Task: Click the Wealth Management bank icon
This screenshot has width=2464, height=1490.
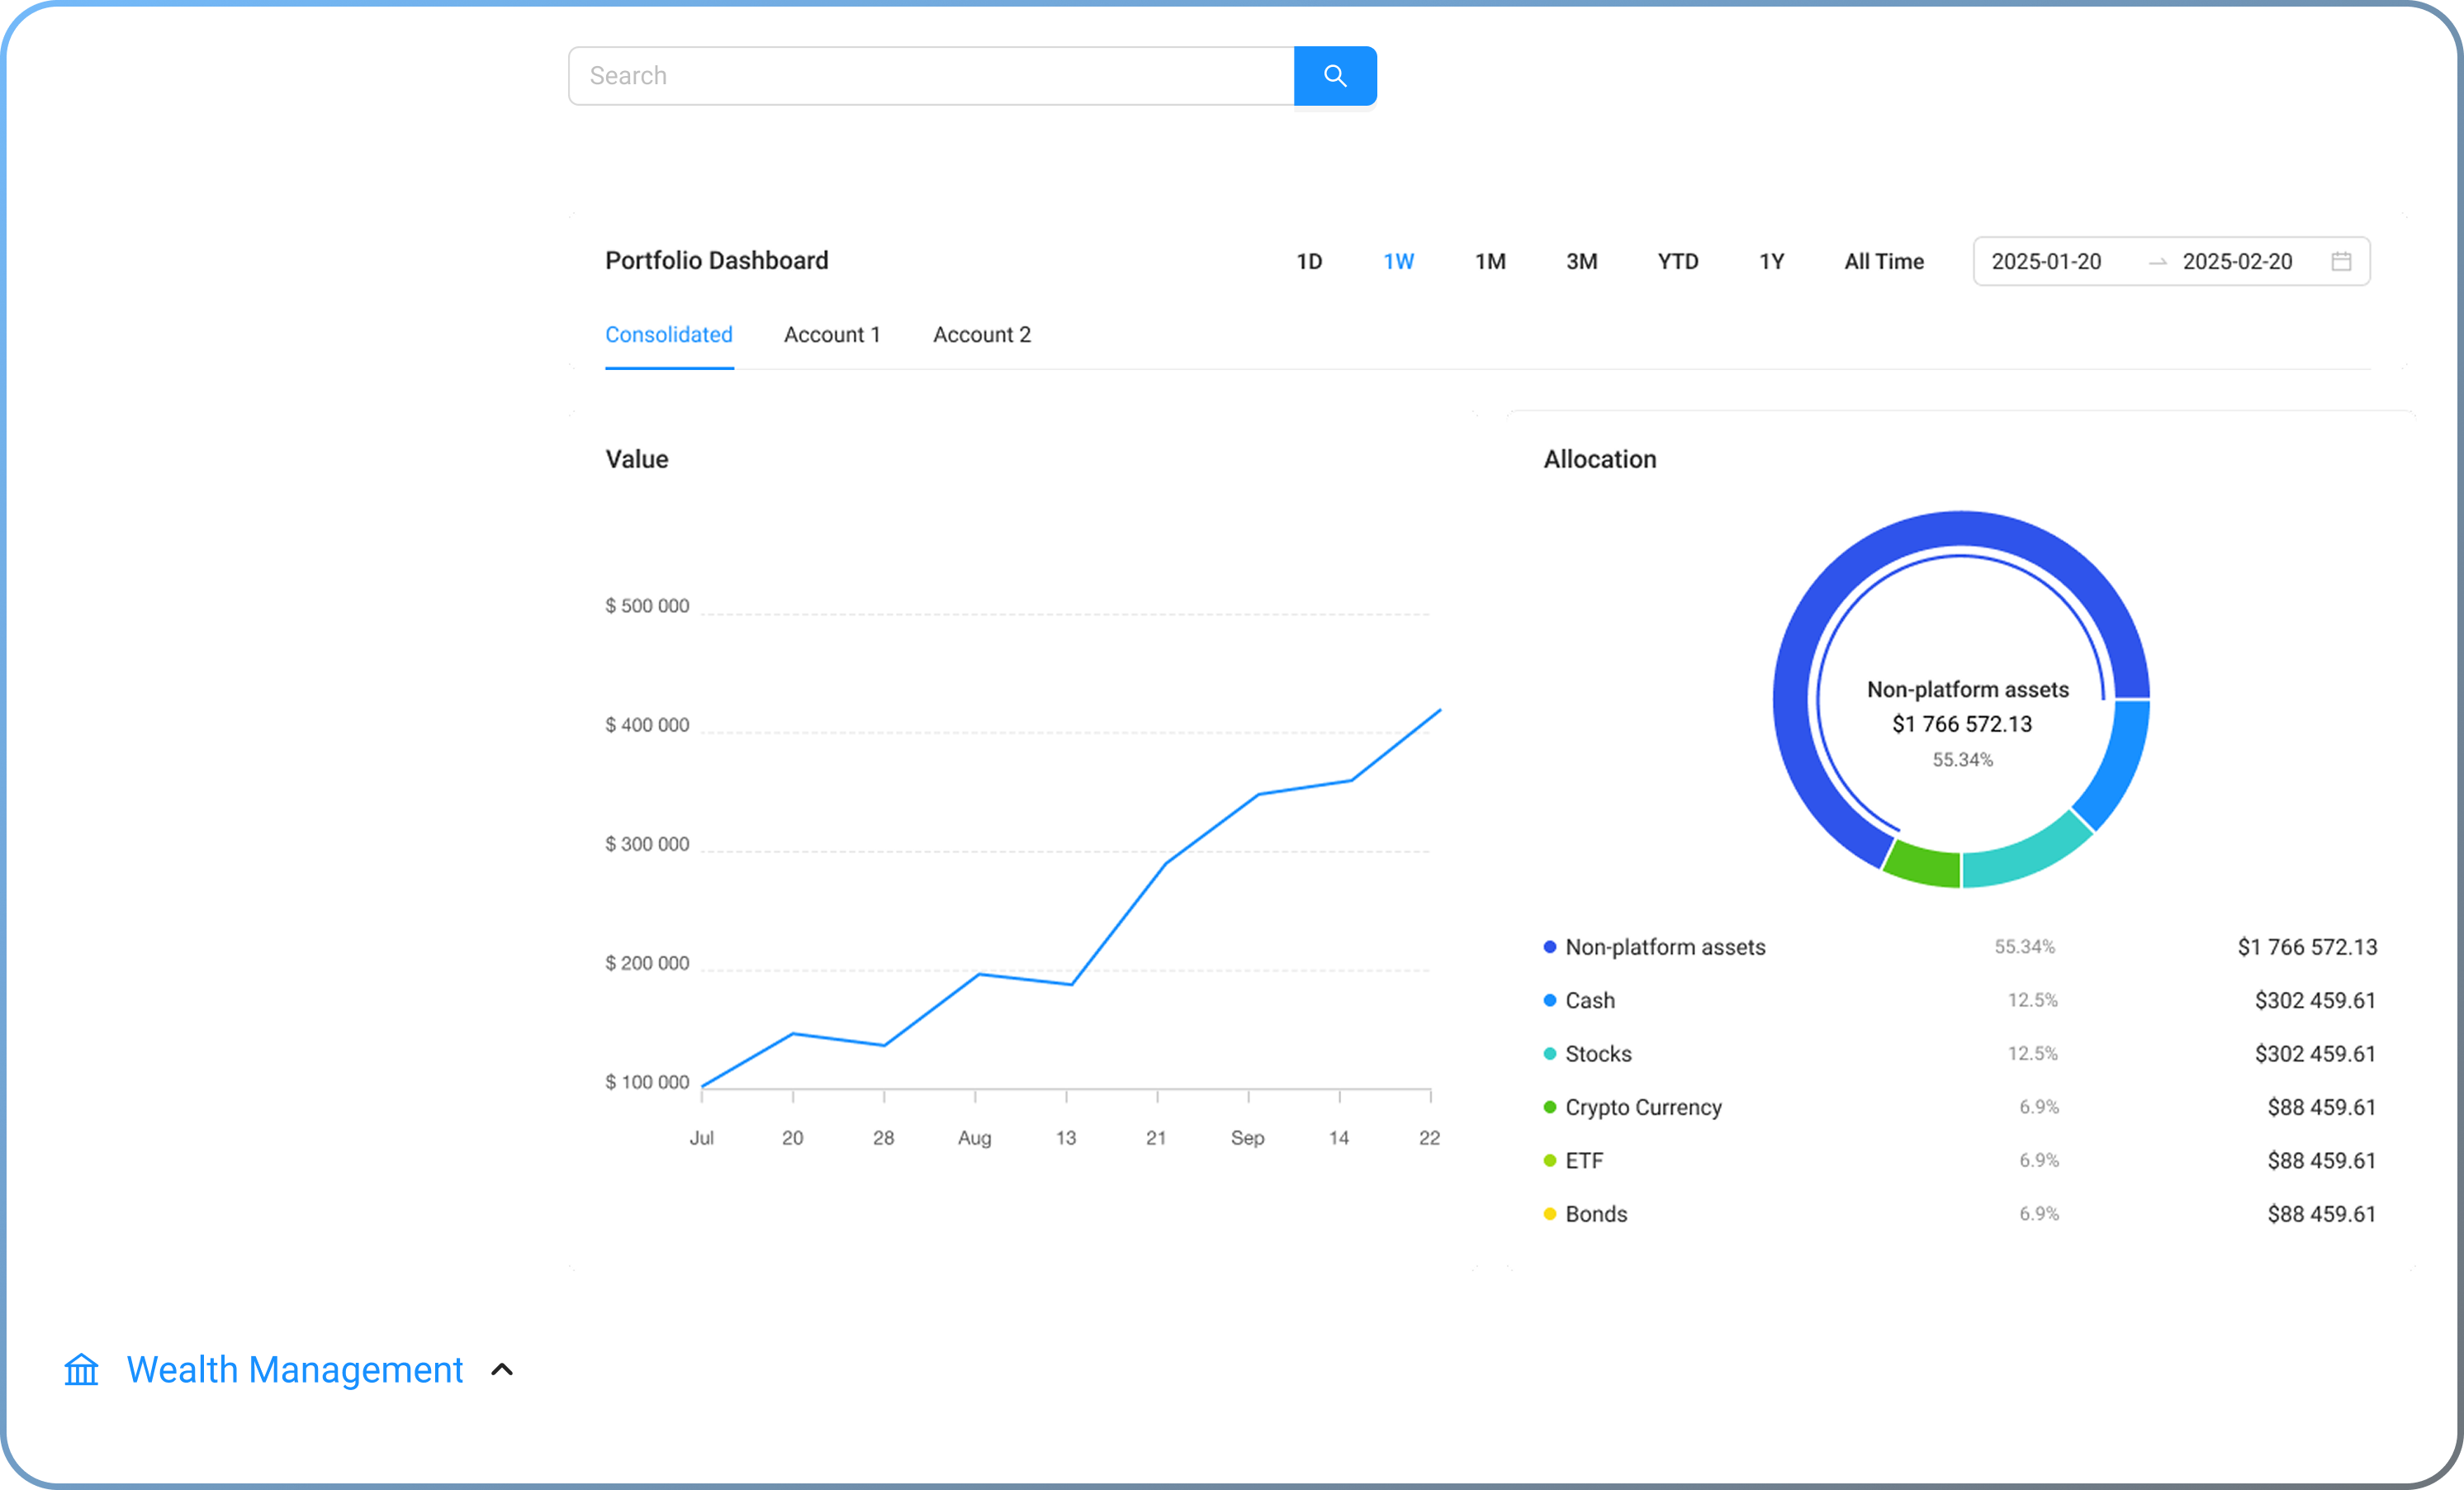Action: click(x=81, y=1370)
